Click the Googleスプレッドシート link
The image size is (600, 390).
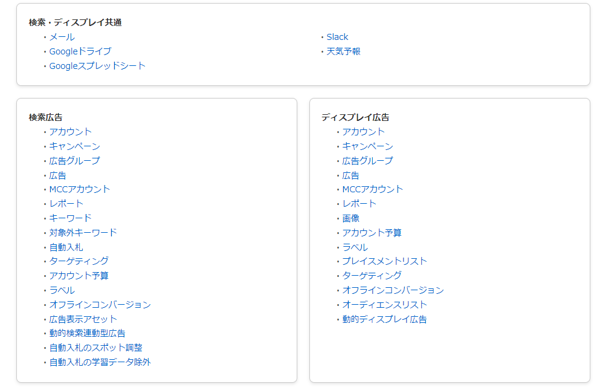[97, 66]
